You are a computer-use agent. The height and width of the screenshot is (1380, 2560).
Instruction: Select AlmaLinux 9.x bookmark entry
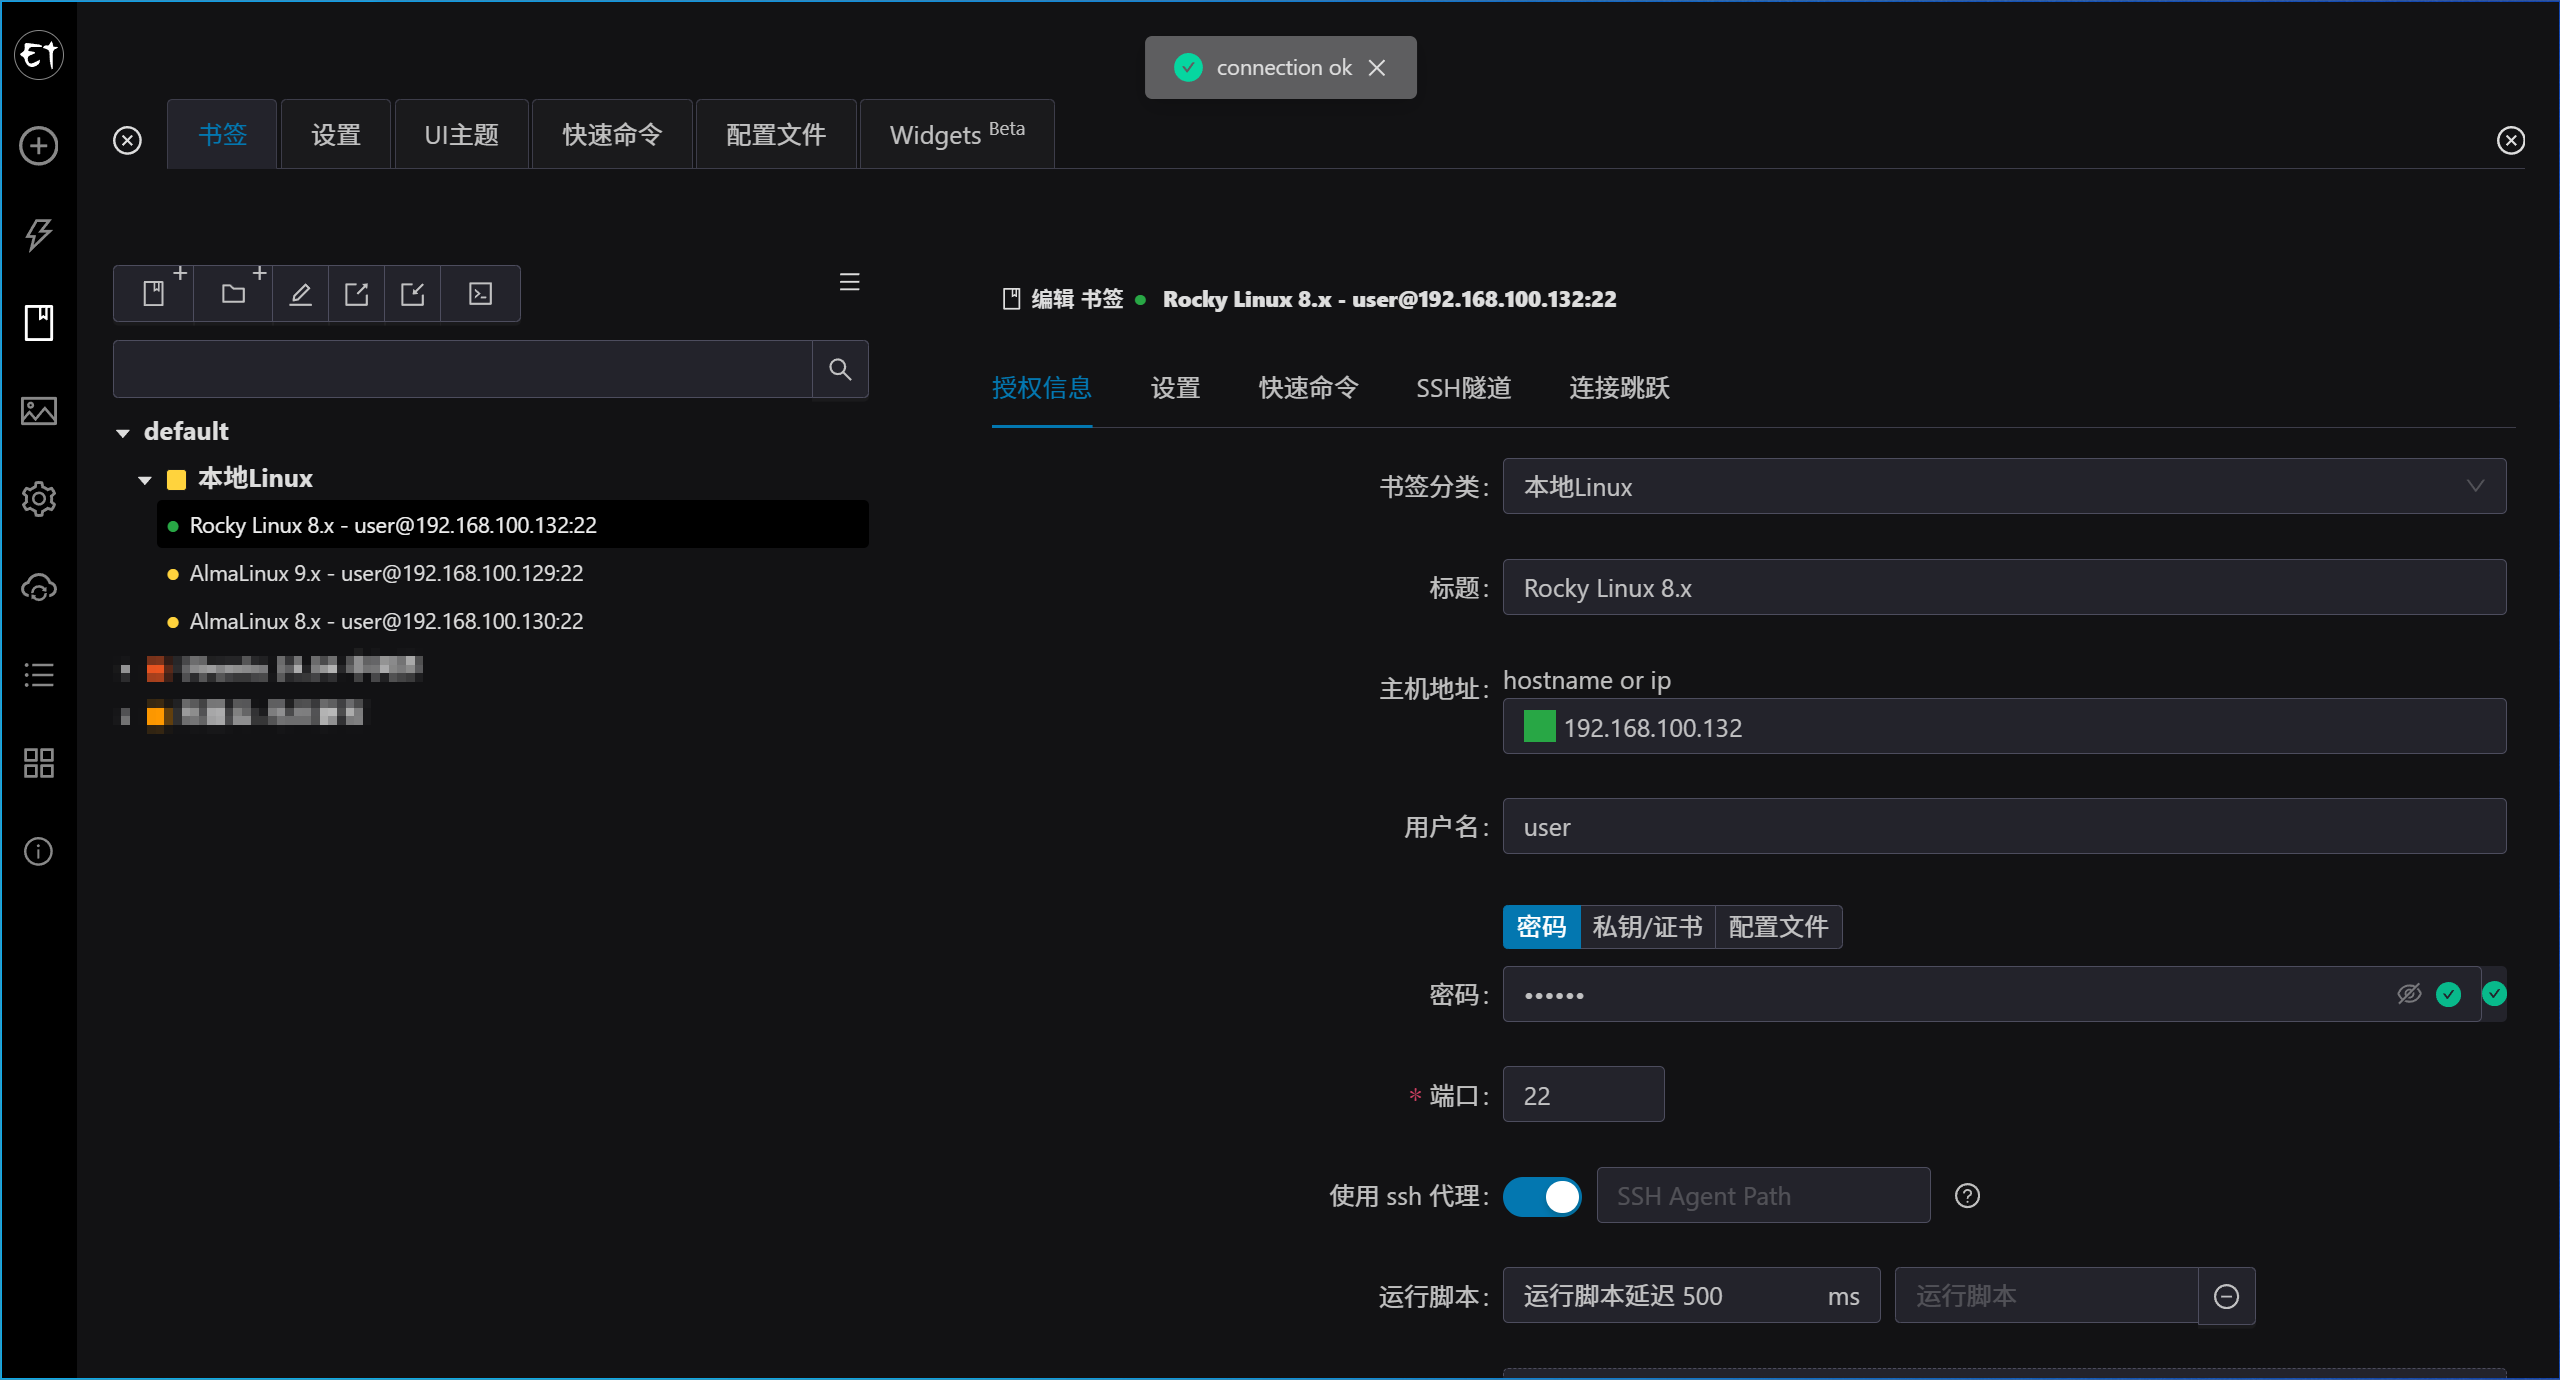(x=386, y=573)
